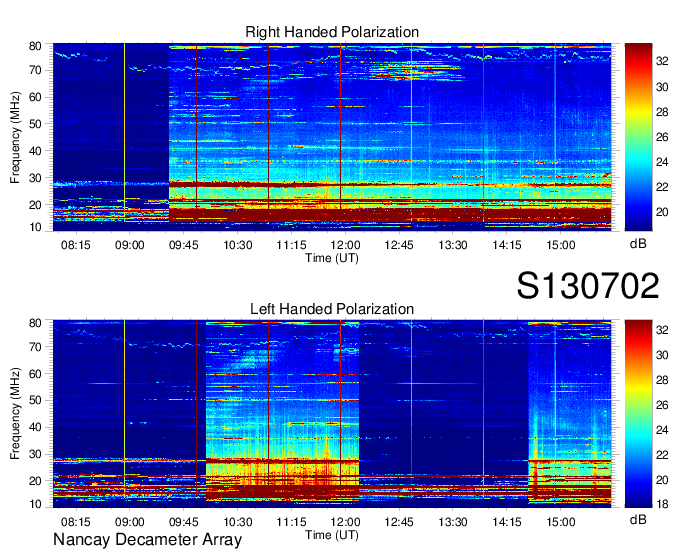Click the 18 tick on Left Handed color bar
This screenshot has width=680, height=552.
pyautogui.click(x=662, y=504)
